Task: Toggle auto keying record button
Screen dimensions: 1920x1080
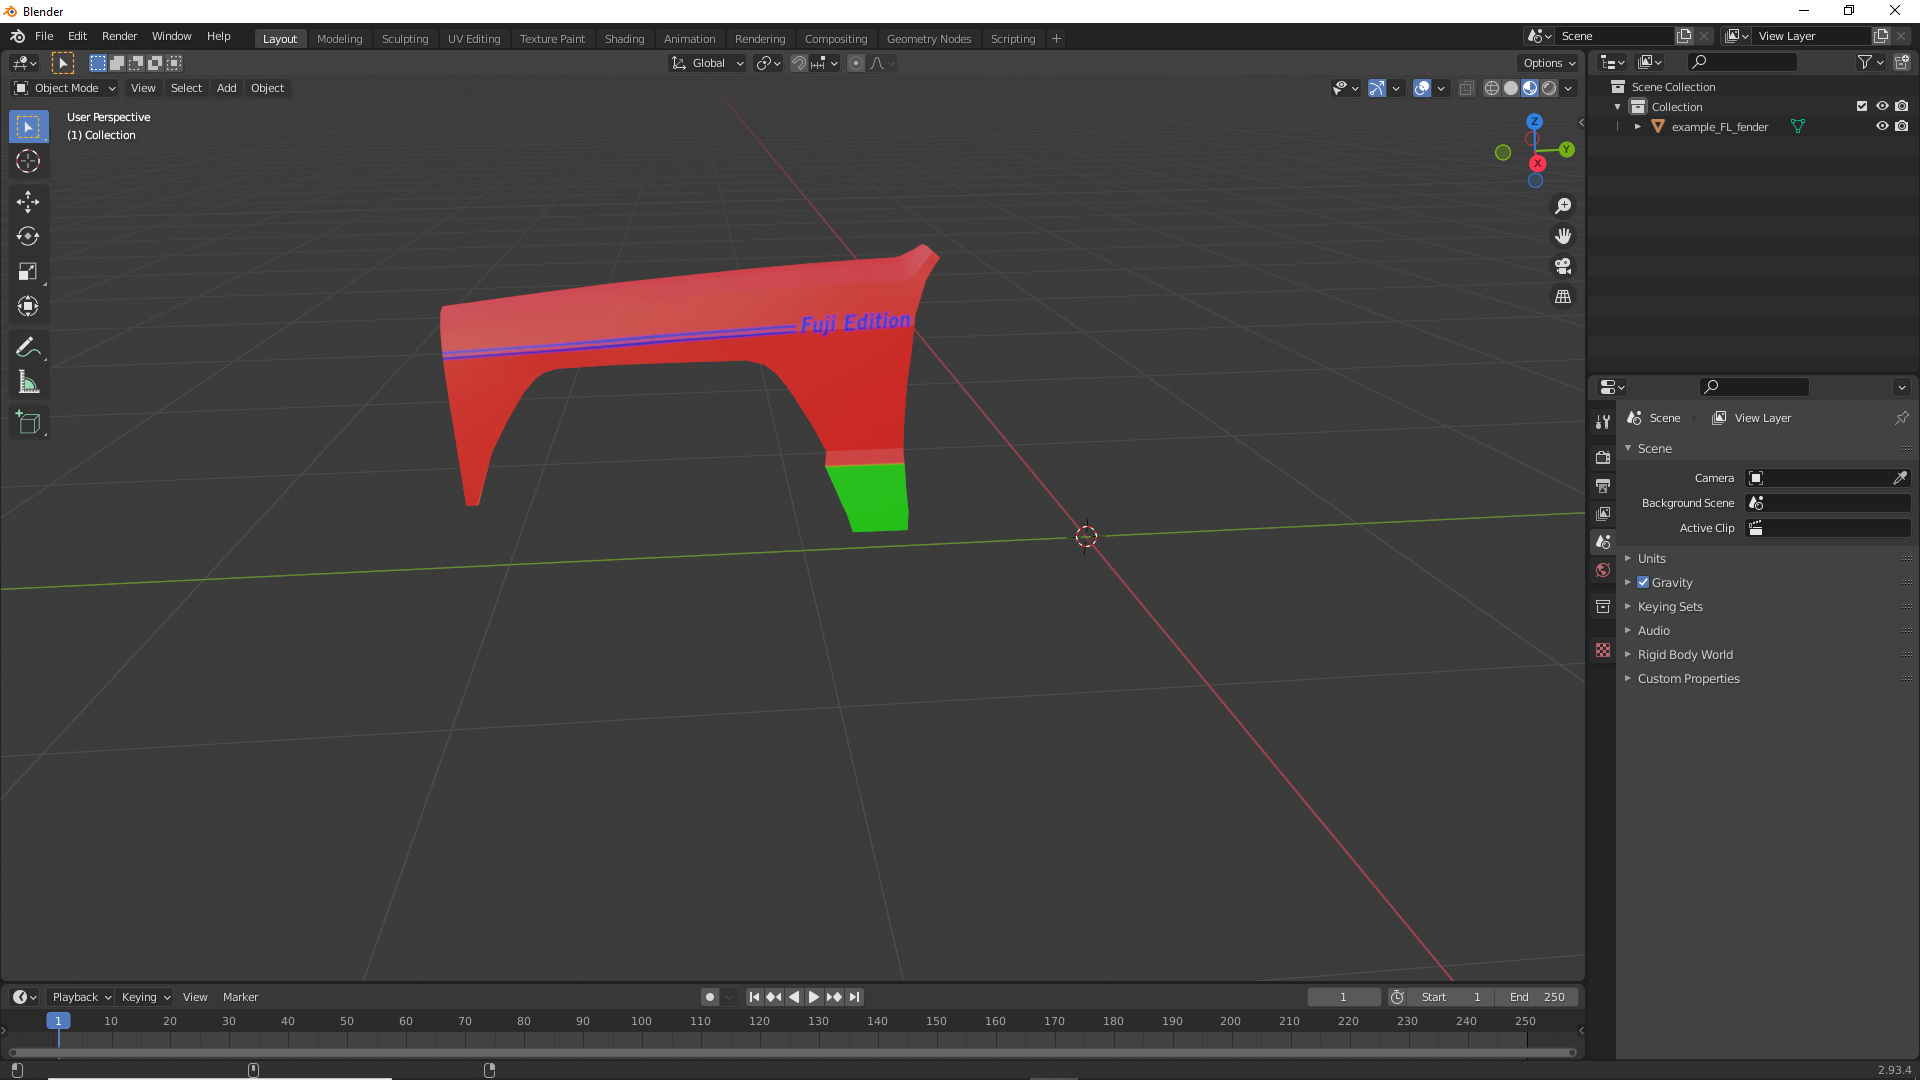Action: pos(710,997)
